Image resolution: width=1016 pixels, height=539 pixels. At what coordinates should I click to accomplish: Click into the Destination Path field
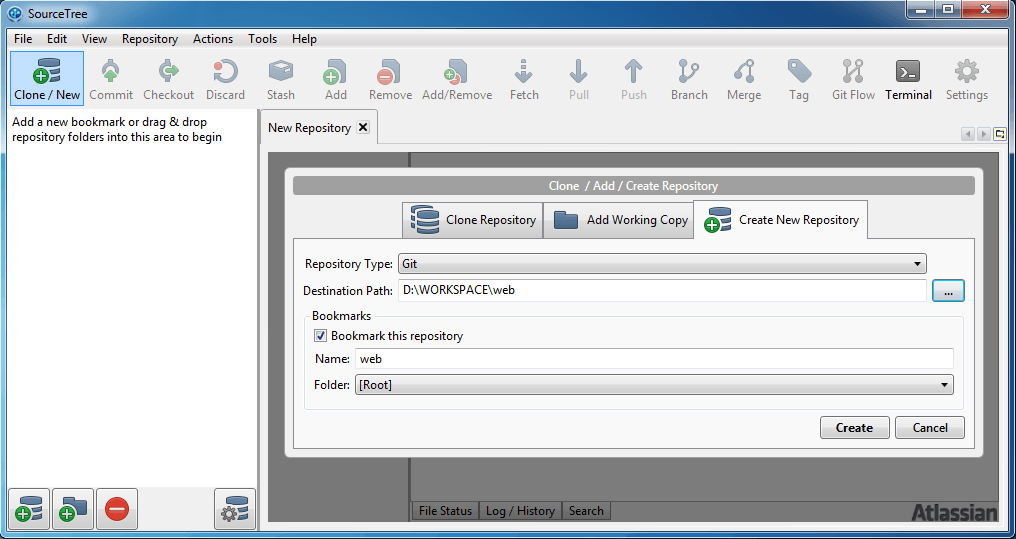point(662,290)
